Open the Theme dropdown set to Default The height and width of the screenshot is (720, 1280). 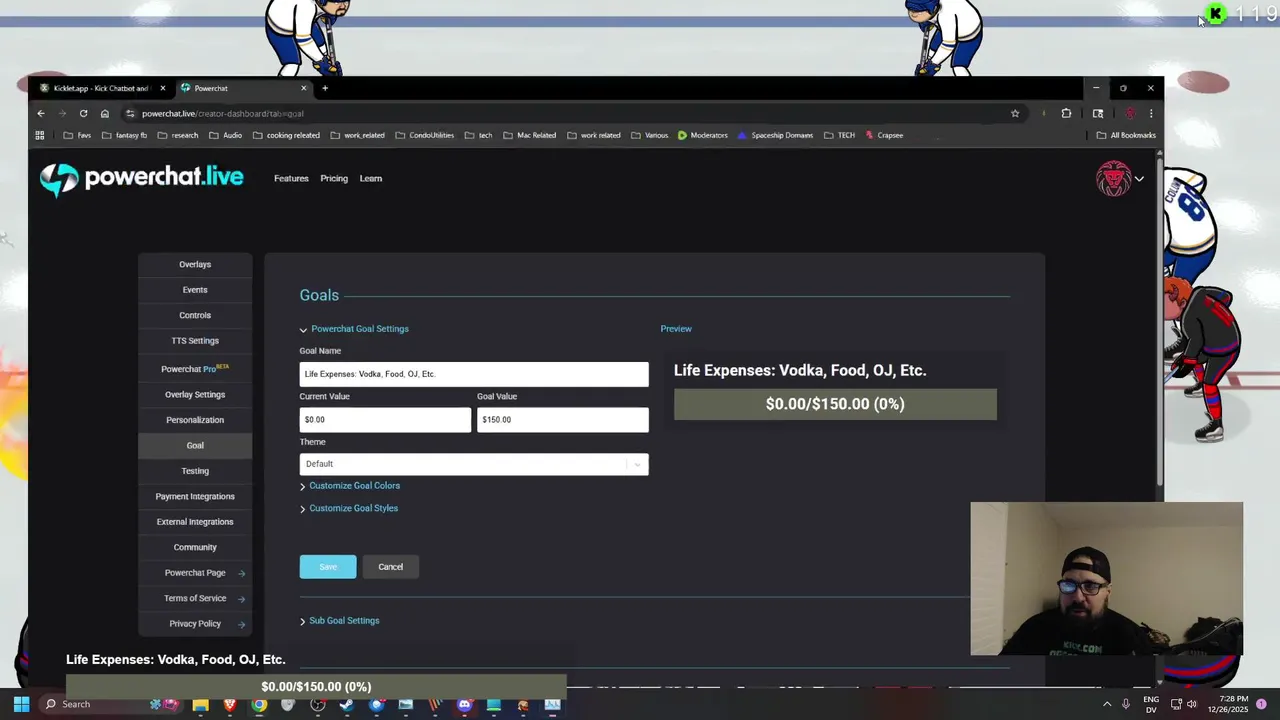[474, 464]
